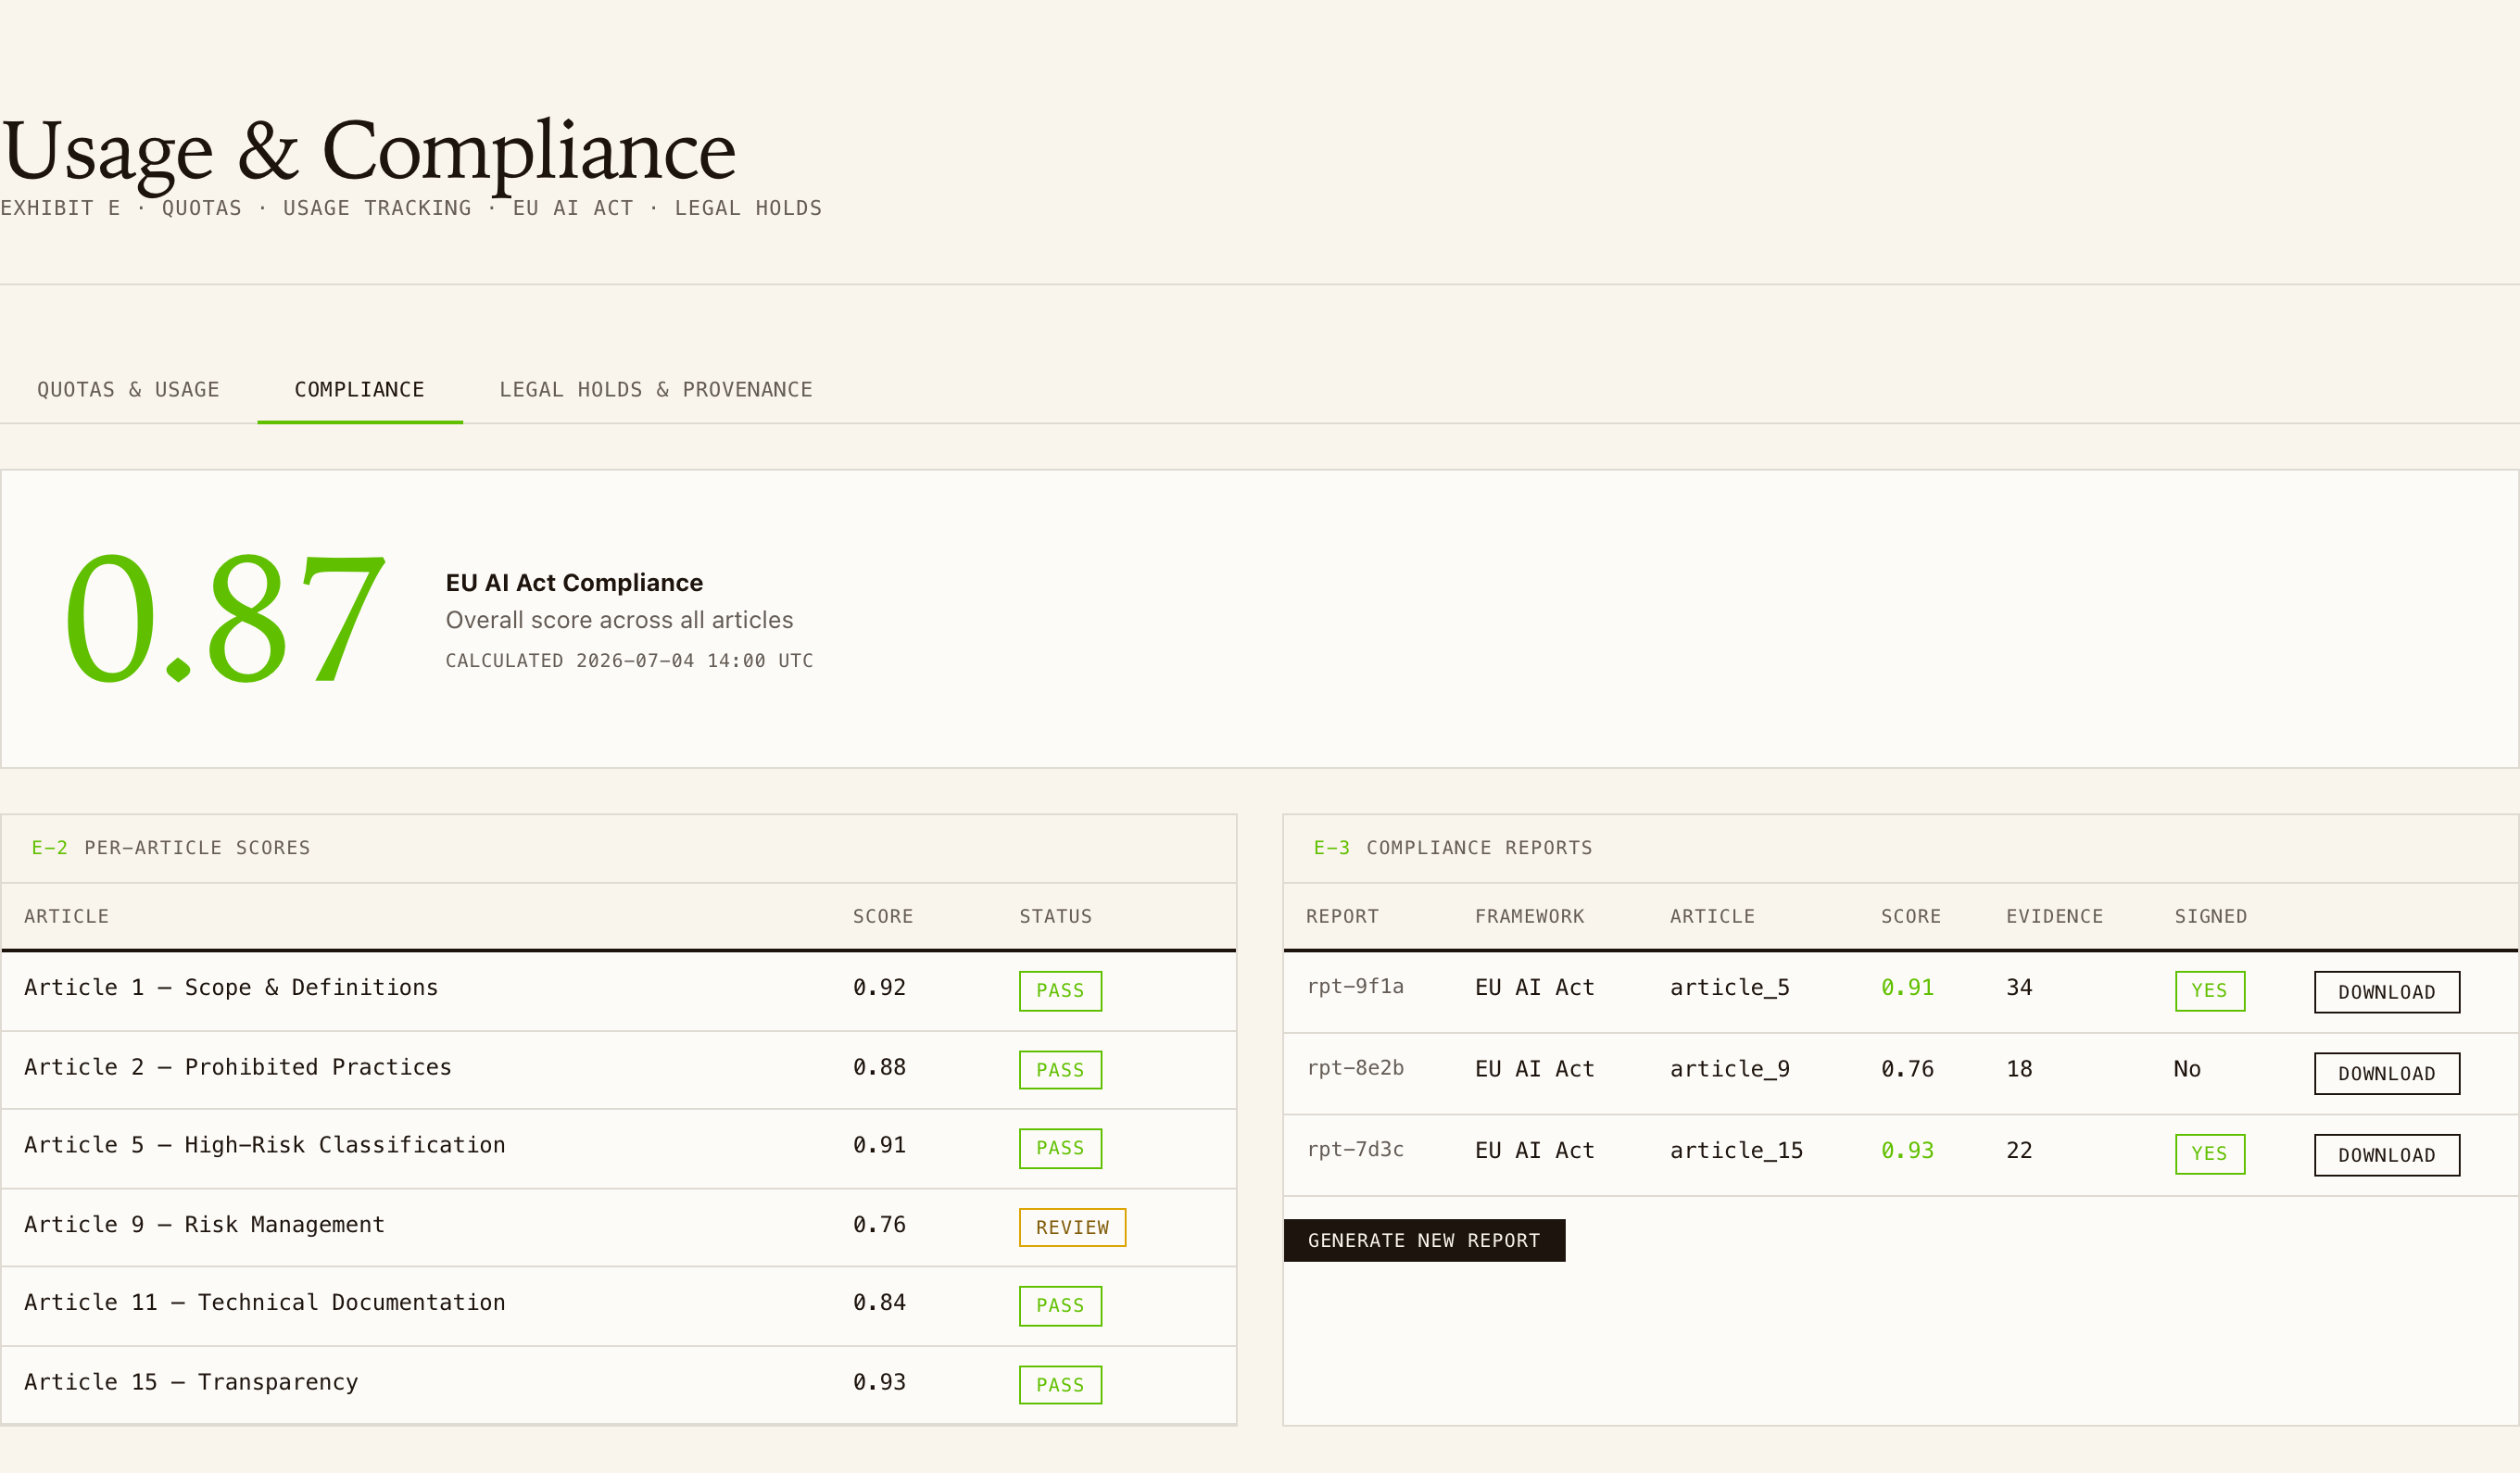Click E-2 Per-Article Scores heading
This screenshot has height=1473, width=2520.
point(171,848)
